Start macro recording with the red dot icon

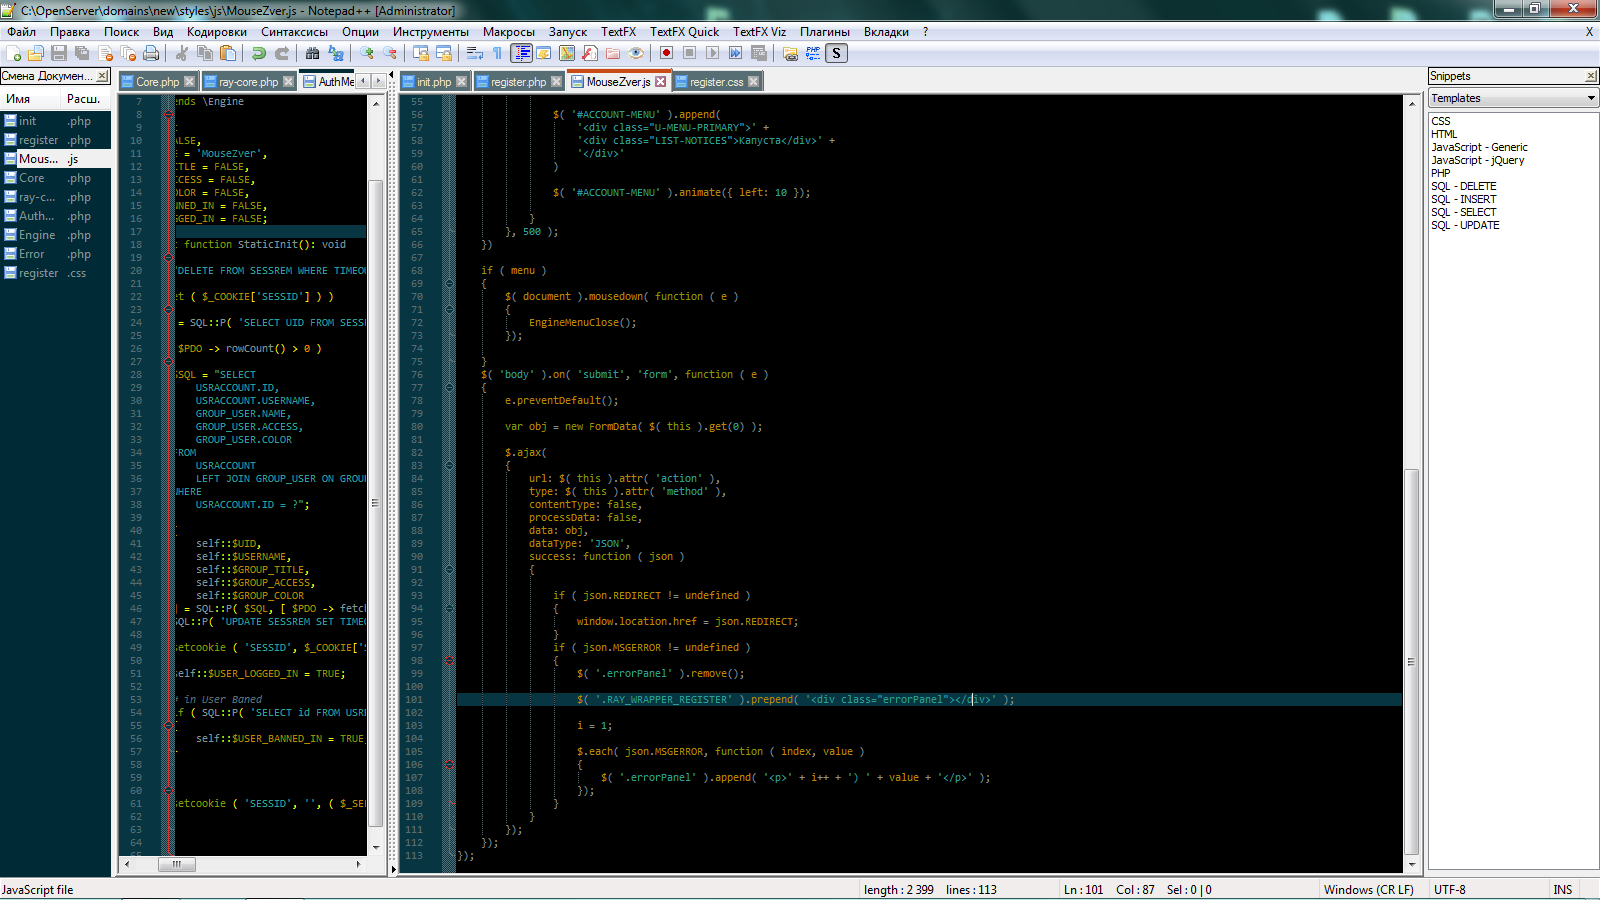click(x=666, y=53)
